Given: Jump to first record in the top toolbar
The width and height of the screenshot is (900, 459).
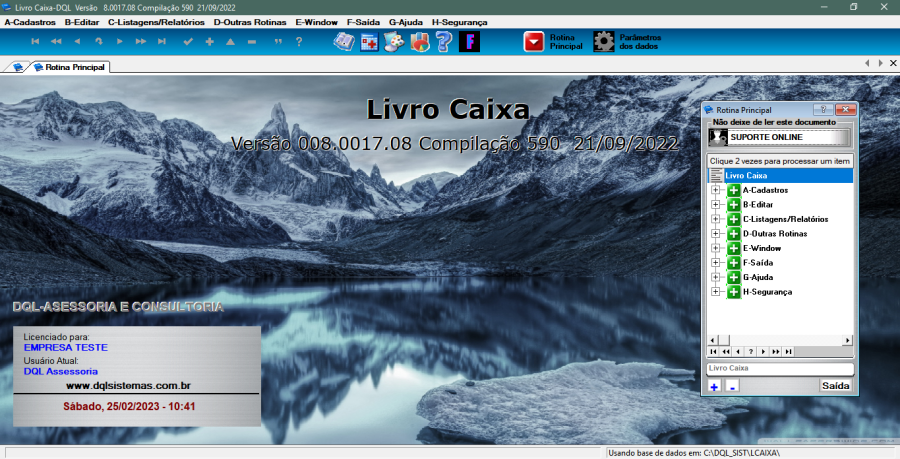Looking at the screenshot, I should click(36, 42).
